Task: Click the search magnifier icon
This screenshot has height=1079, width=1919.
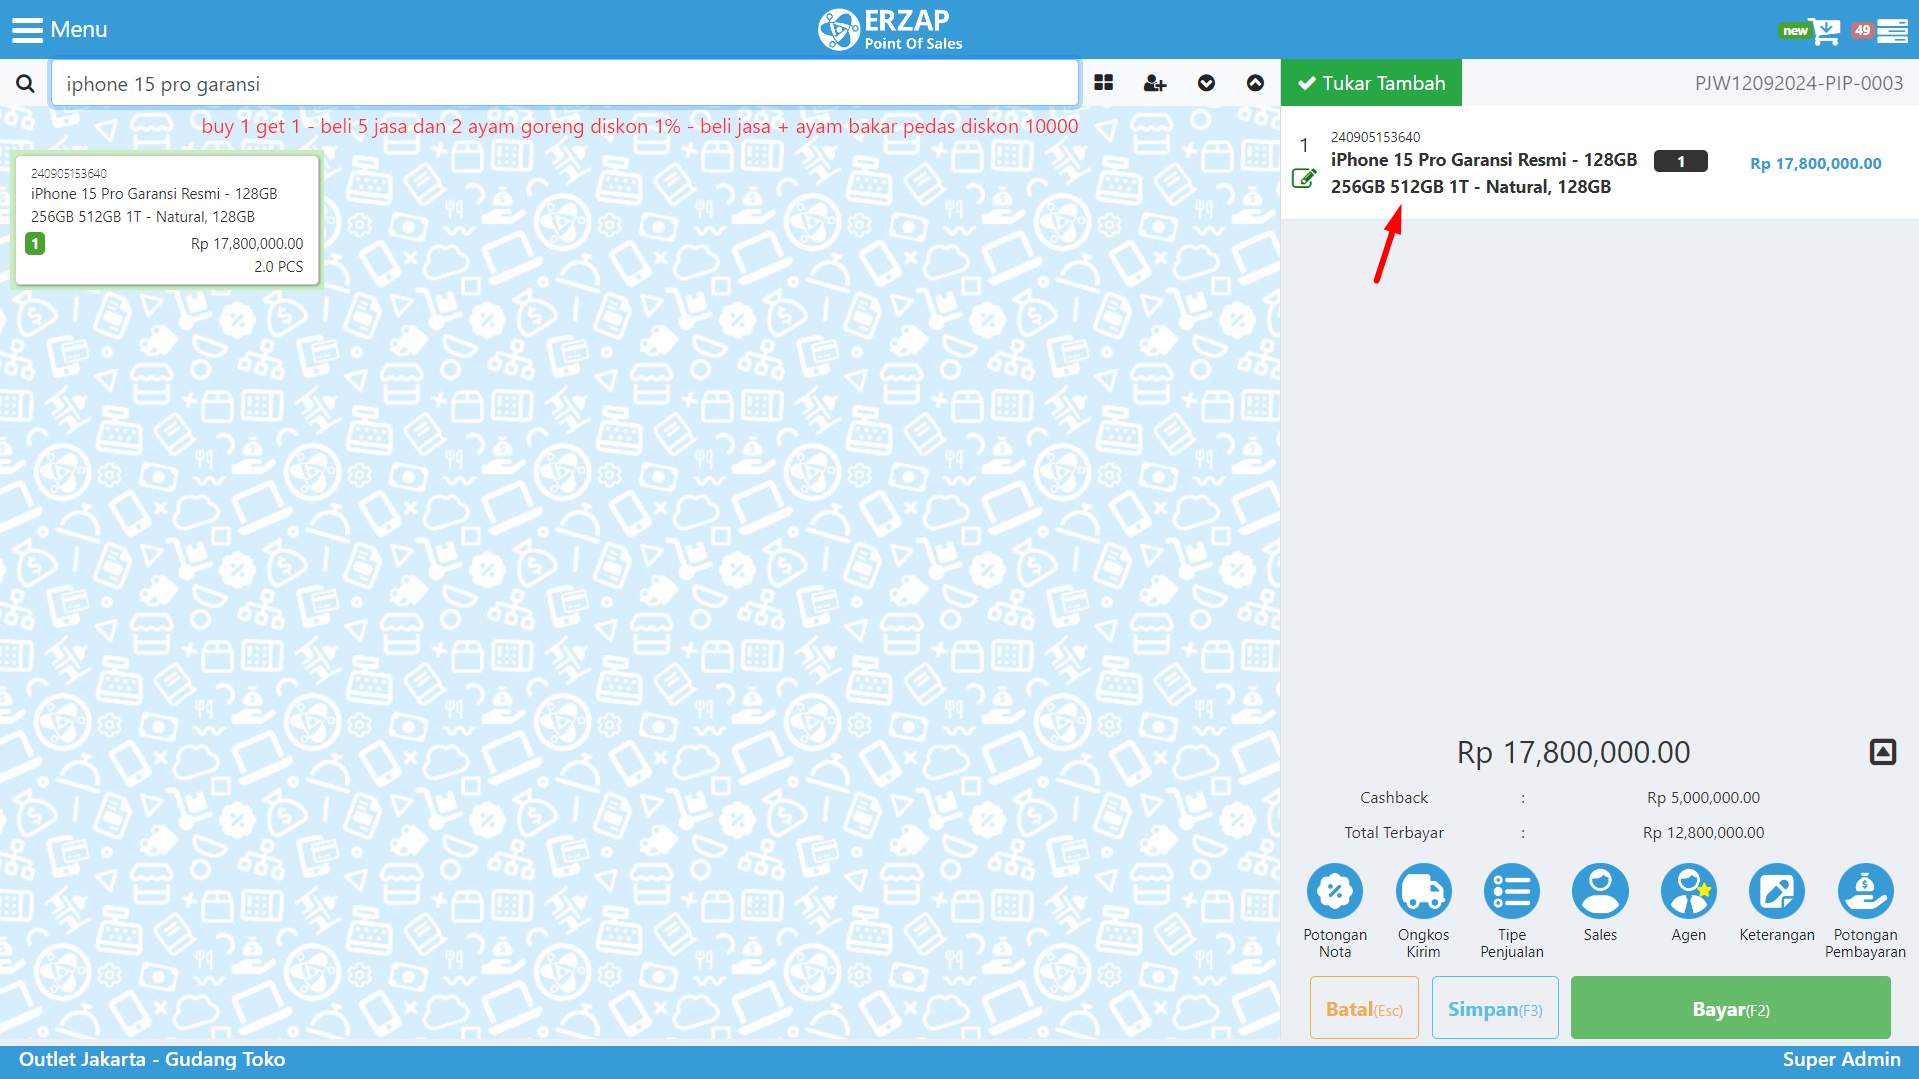Action: [x=25, y=84]
